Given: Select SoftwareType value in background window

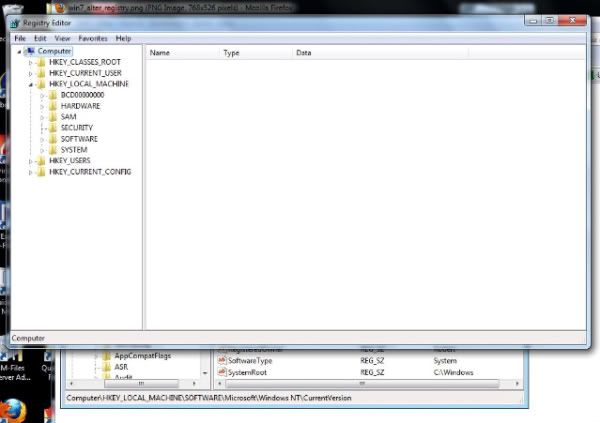Looking at the screenshot, I should (x=250, y=361).
